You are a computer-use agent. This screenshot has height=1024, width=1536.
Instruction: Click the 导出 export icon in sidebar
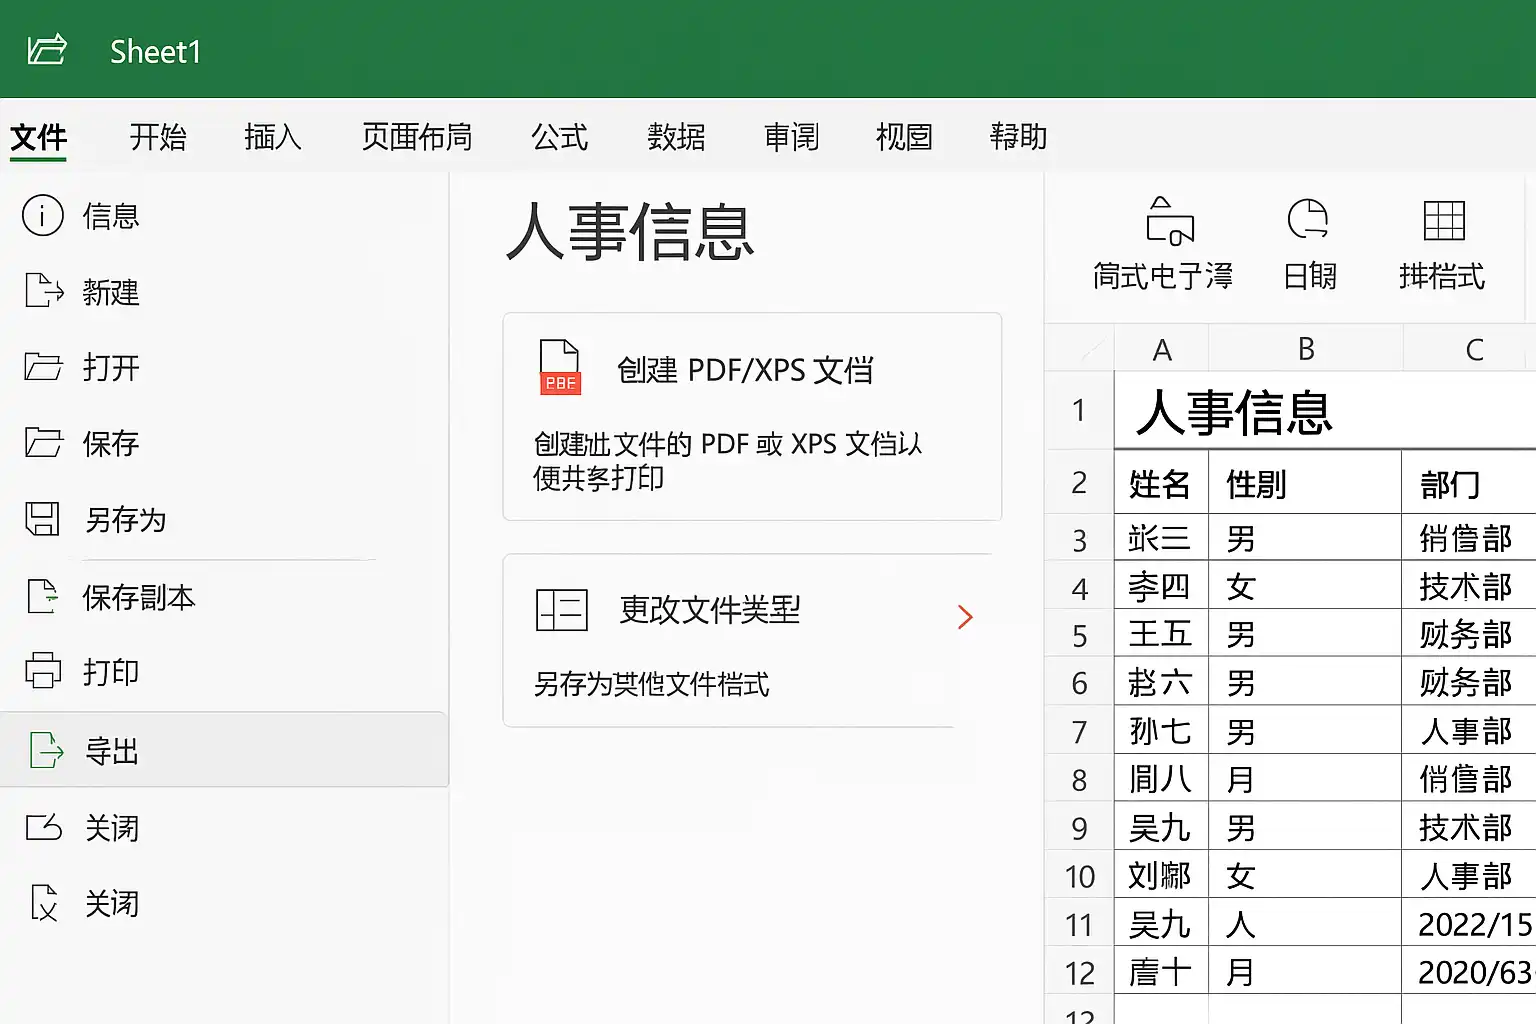[x=46, y=750]
